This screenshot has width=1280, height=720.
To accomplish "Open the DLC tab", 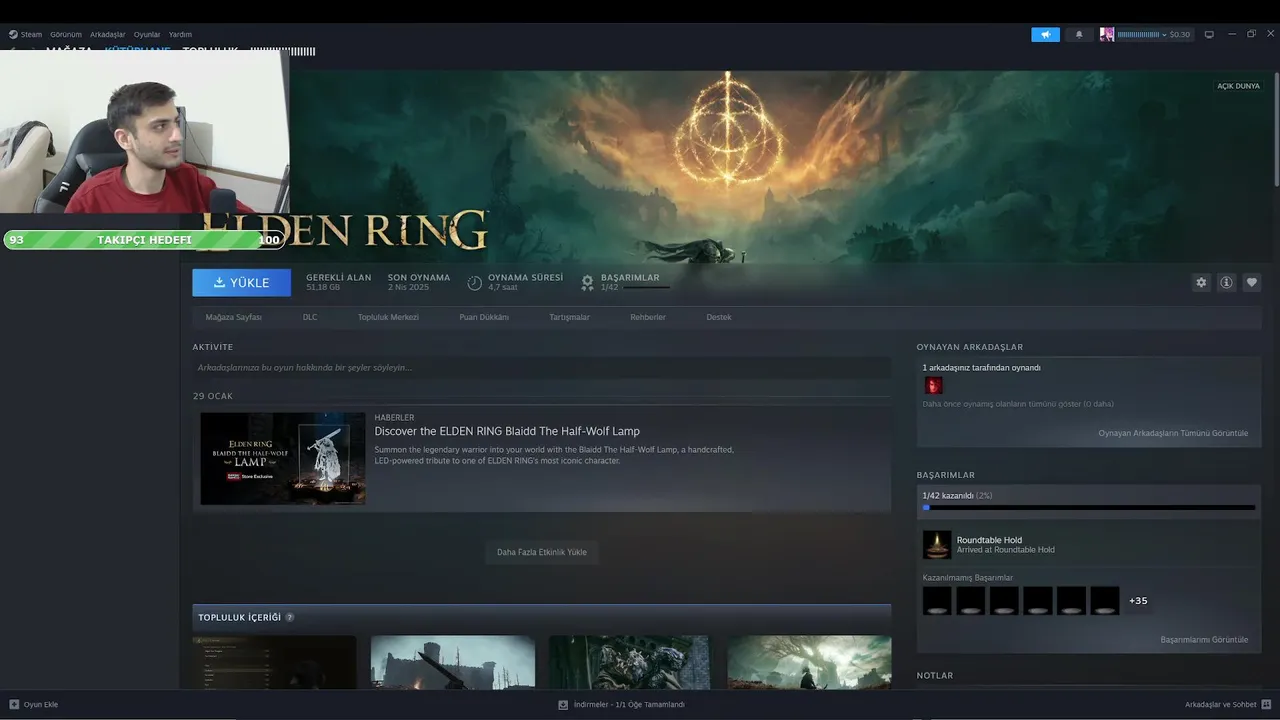I will click(310, 317).
